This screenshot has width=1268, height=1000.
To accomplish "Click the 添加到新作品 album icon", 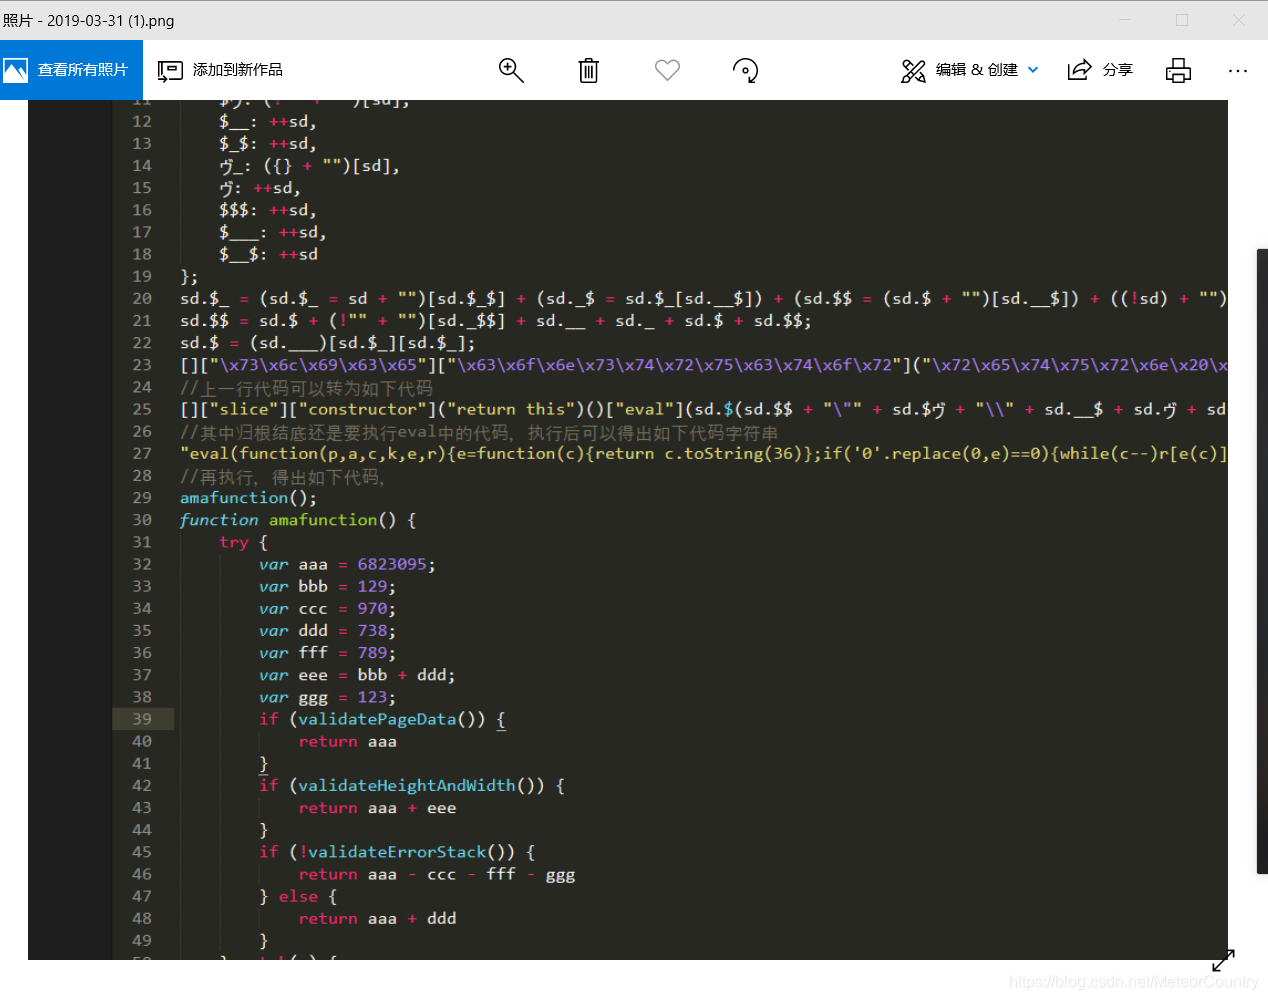I will pos(170,70).
